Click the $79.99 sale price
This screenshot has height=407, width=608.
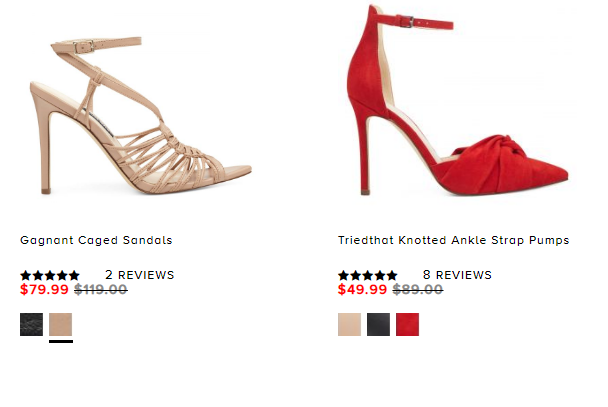[x=44, y=289]
